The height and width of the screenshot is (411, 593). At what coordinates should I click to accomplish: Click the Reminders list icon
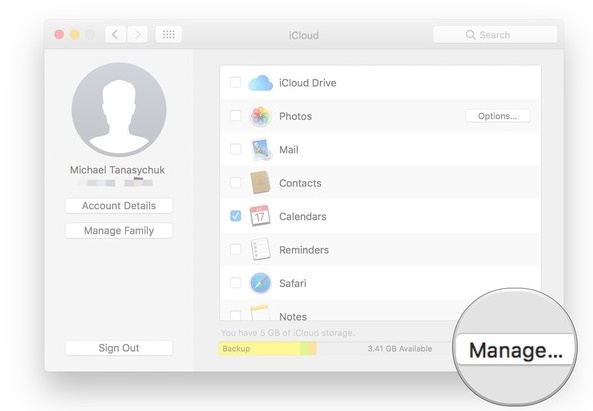(x=260, y=249)
